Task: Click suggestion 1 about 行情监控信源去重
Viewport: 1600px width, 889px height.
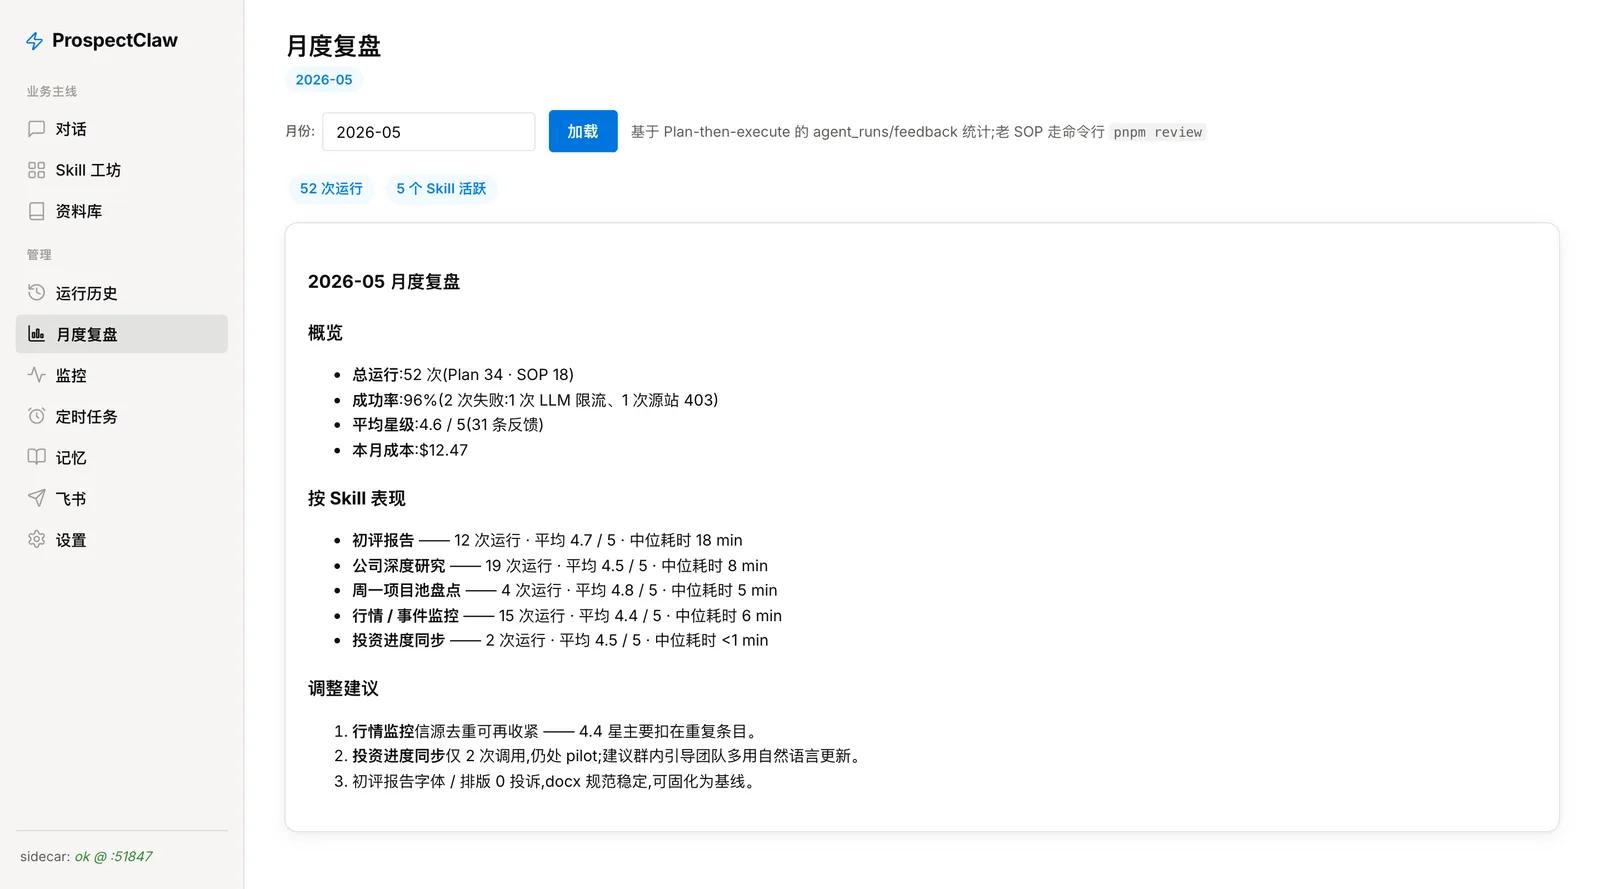Action: point(558,731)
